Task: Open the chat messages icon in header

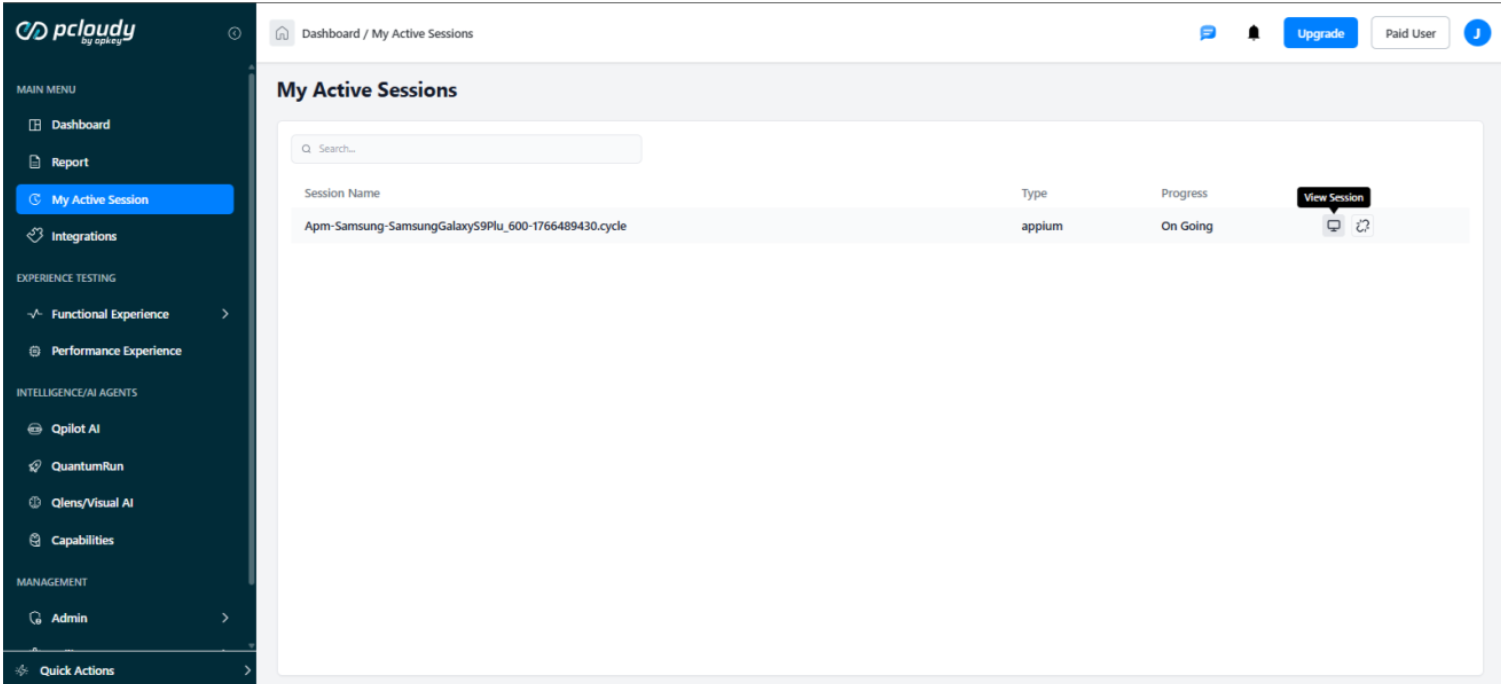Action: 1207,33
